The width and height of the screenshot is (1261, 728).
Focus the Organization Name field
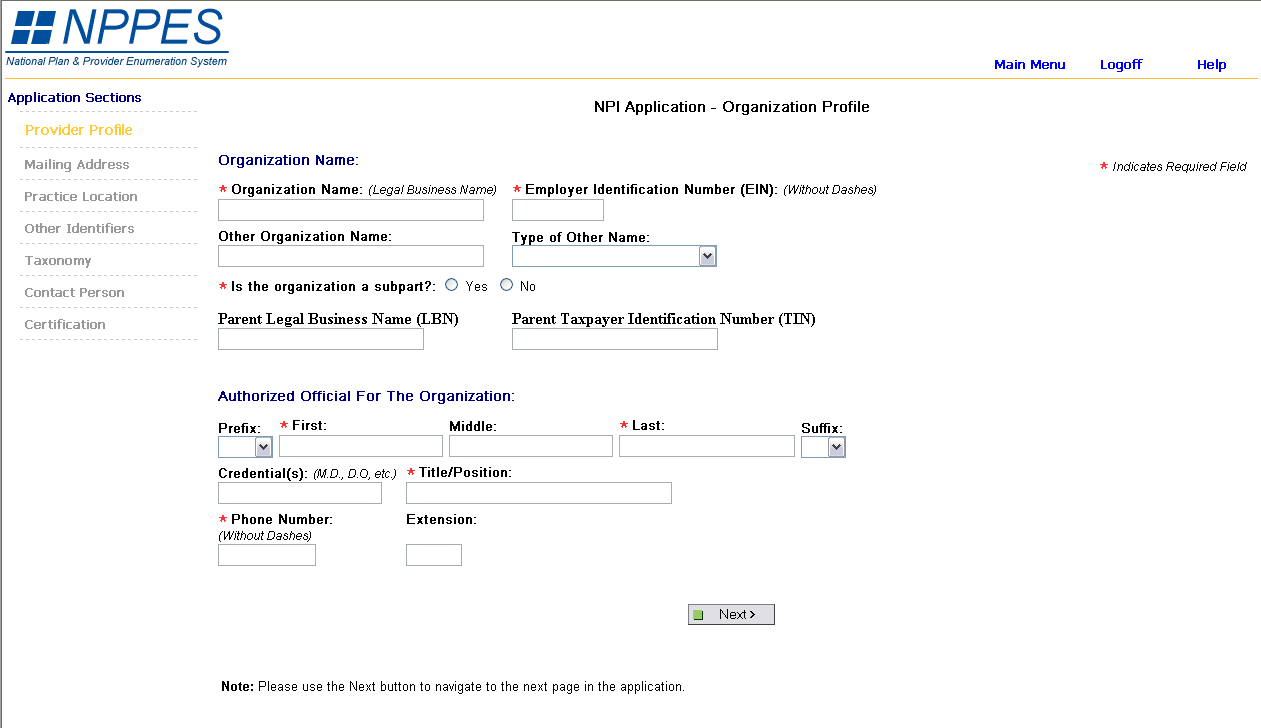[x=350, y=210]
